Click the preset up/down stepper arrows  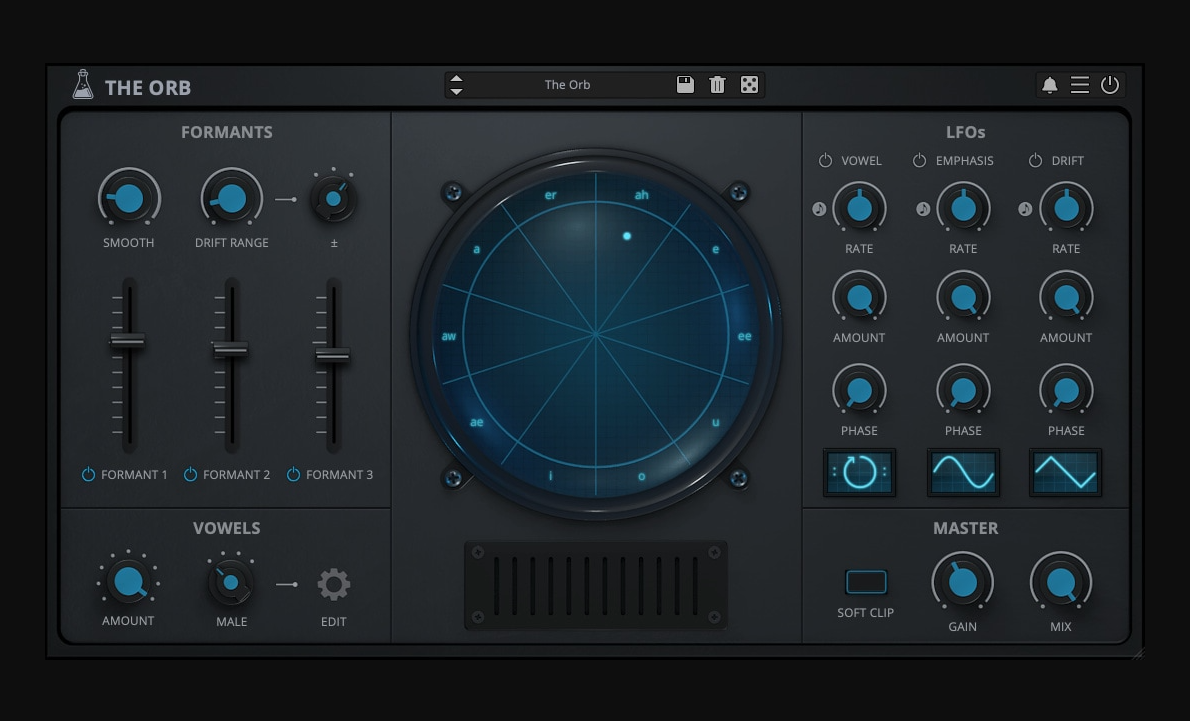pos(456,85)
